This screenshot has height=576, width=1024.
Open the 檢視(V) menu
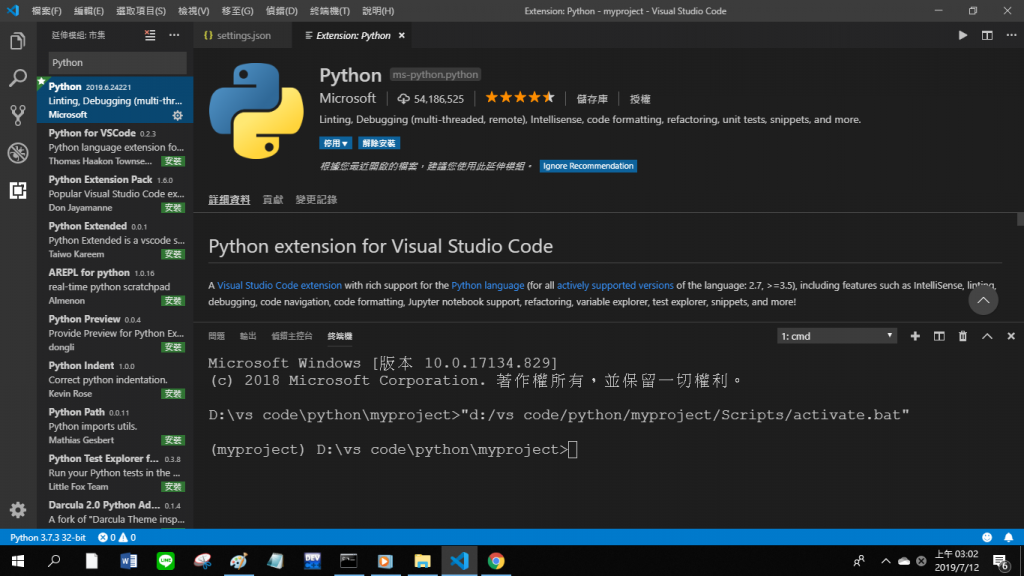pyautogui.click(x=193, y=11)
